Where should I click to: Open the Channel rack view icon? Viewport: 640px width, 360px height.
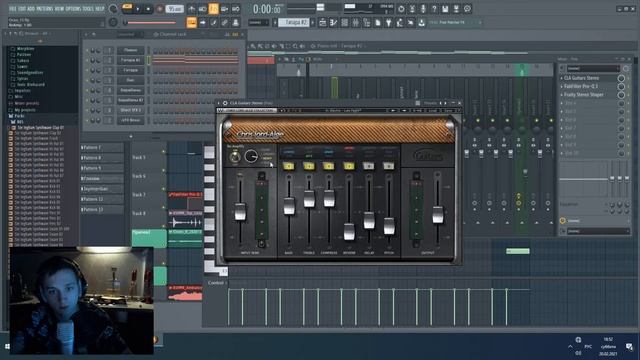point(344,22)
